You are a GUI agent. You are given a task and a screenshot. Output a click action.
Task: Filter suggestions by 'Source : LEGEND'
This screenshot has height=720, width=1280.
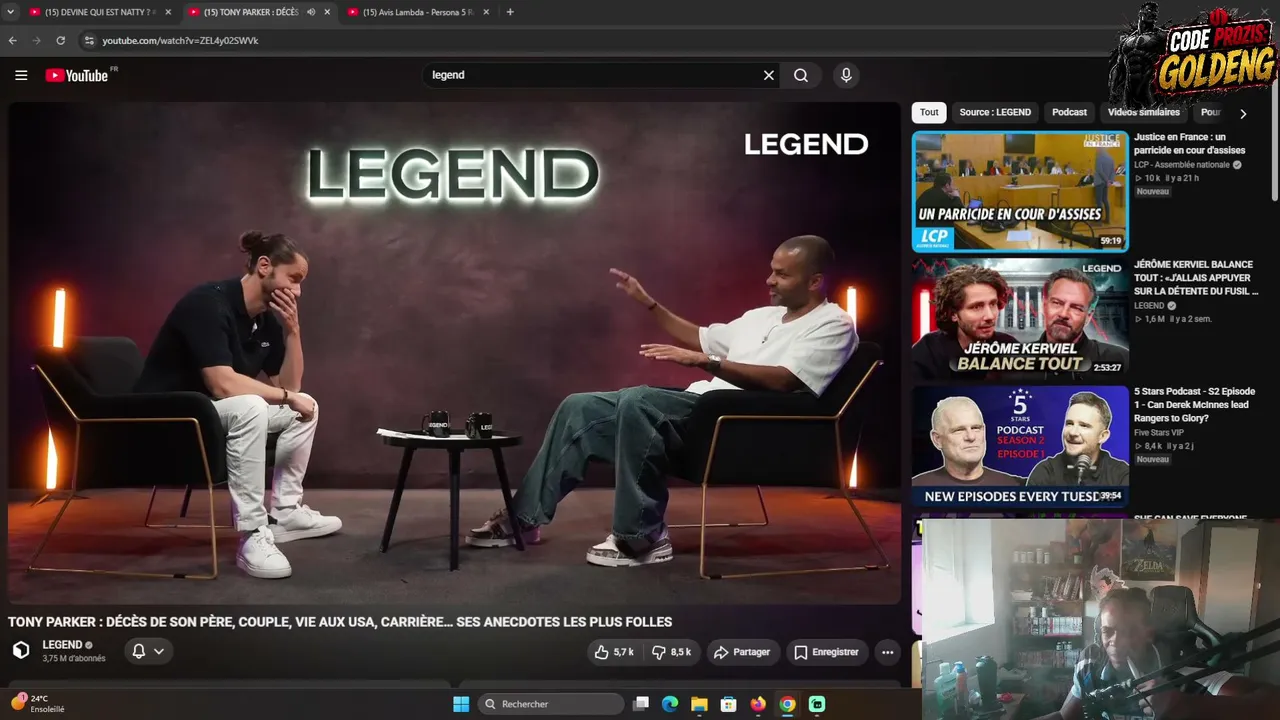[x=995, y=112]
